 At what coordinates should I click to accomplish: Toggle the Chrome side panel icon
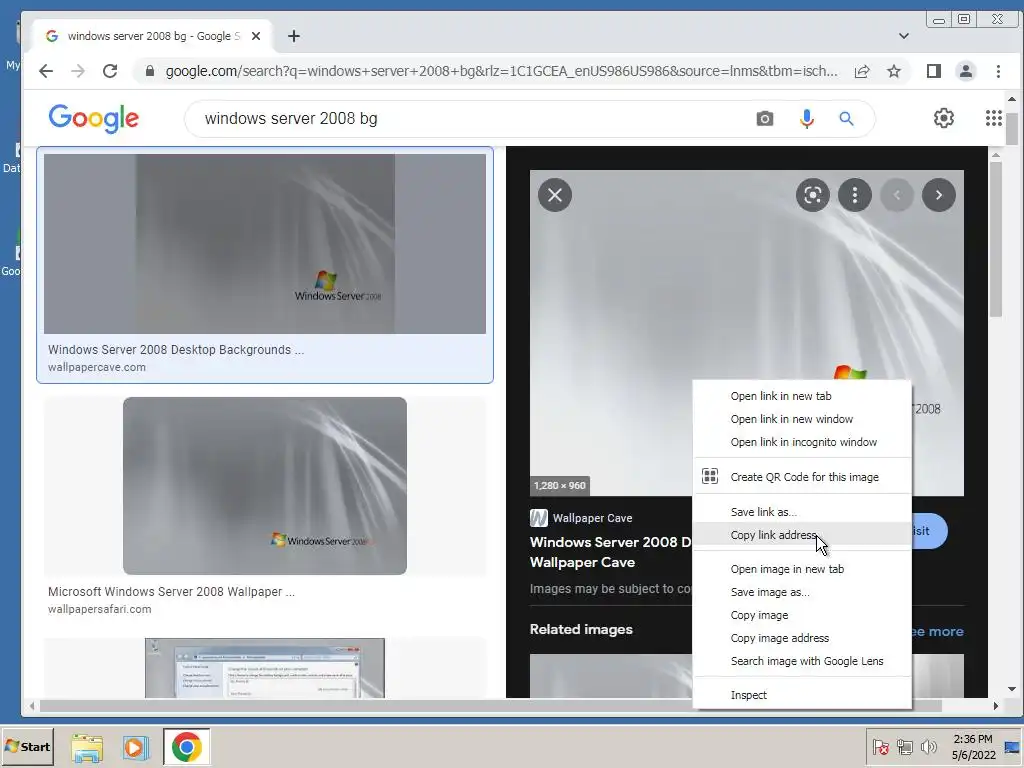click(x=933, y=71)
